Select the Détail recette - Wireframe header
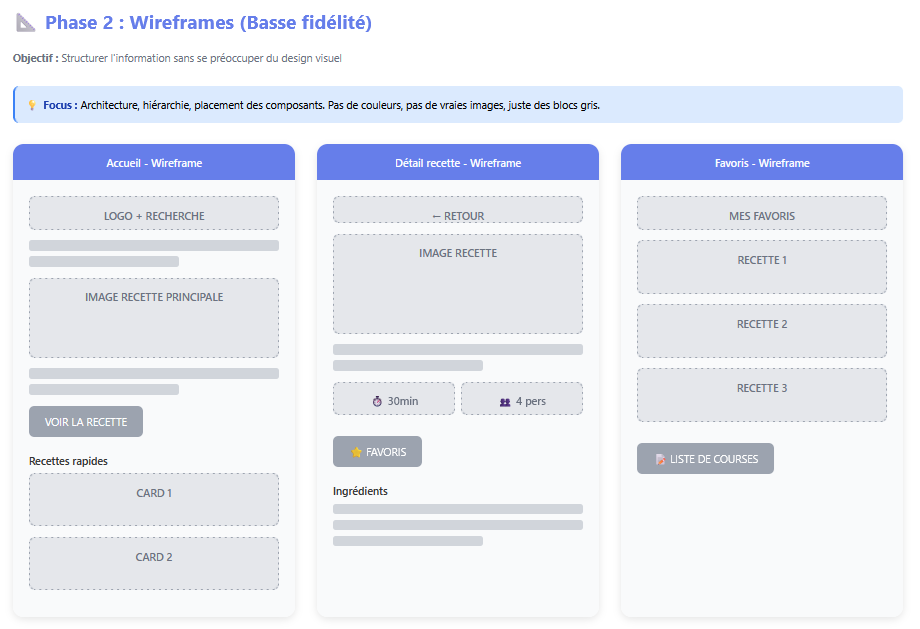Screen dimensions: 920x629 tap(458, 163)
